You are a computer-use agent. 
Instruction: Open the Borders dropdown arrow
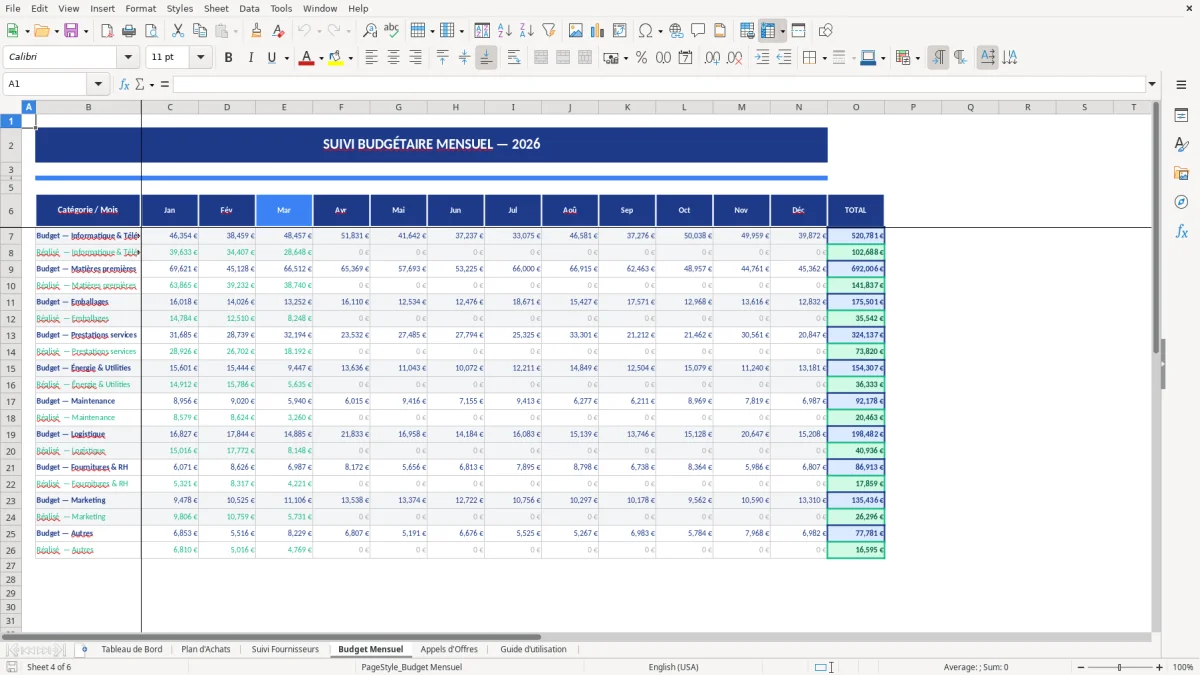[824, 58]
